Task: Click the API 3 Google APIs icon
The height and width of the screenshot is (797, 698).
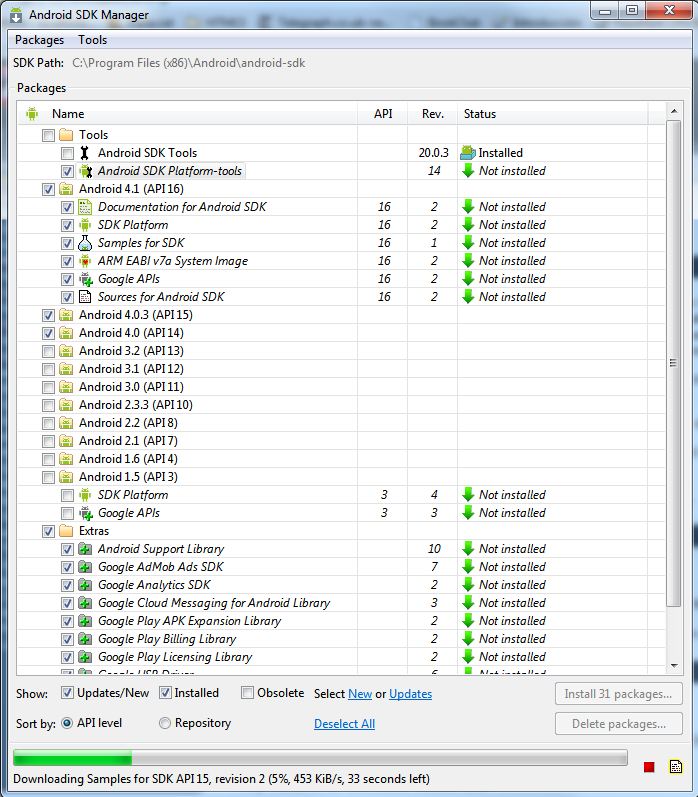Action: coord(85,513)
